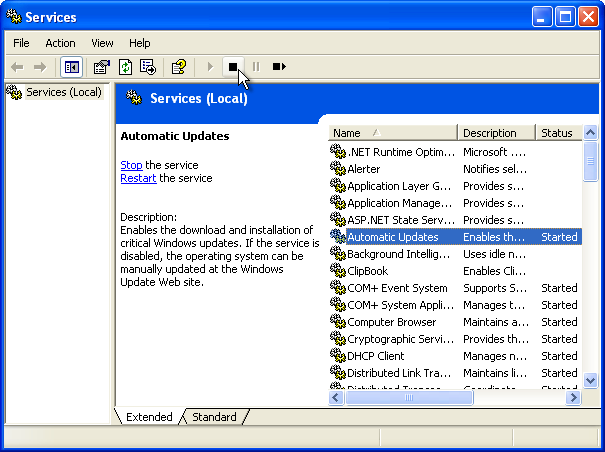Viewport: 605px width, 452px height.
Task: Open the View menu
Action: point(102,43)
